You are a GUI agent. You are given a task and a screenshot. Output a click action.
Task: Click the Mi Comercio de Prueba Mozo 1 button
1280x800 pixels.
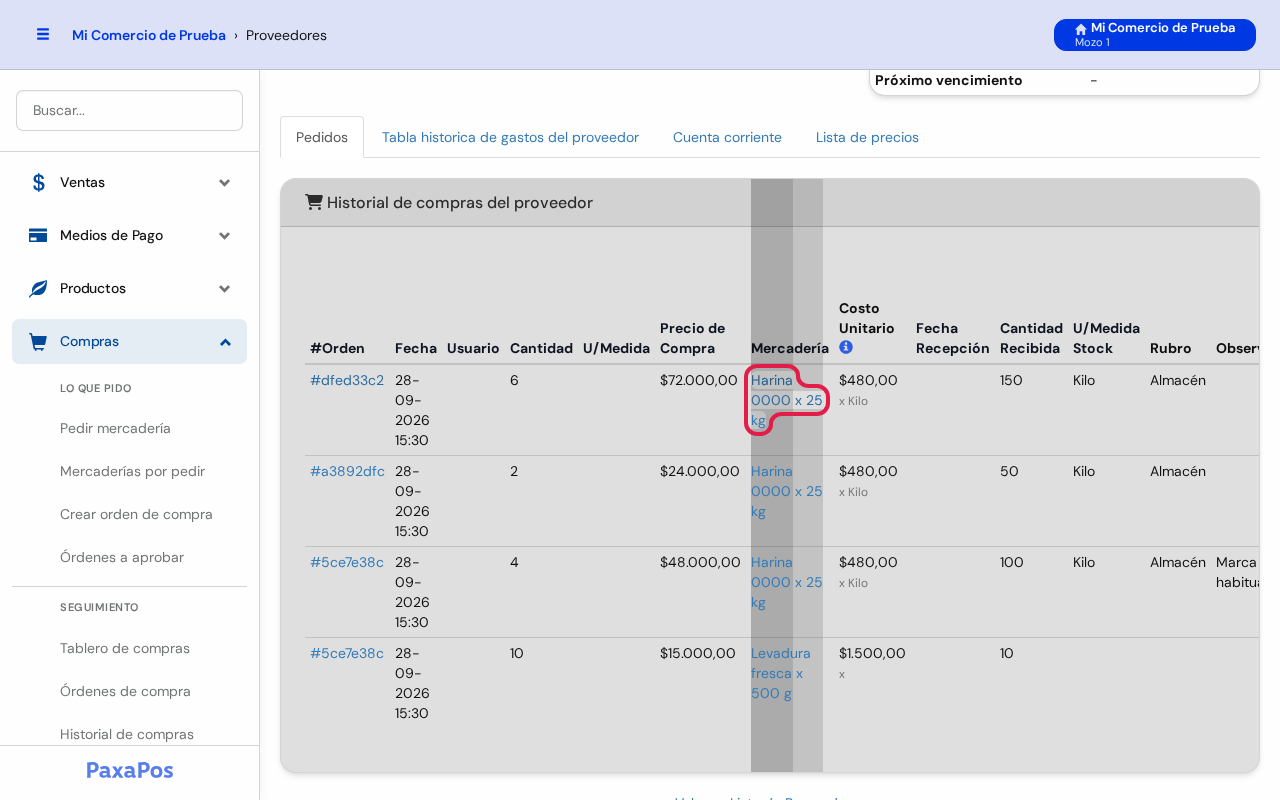pos(1155,35)
